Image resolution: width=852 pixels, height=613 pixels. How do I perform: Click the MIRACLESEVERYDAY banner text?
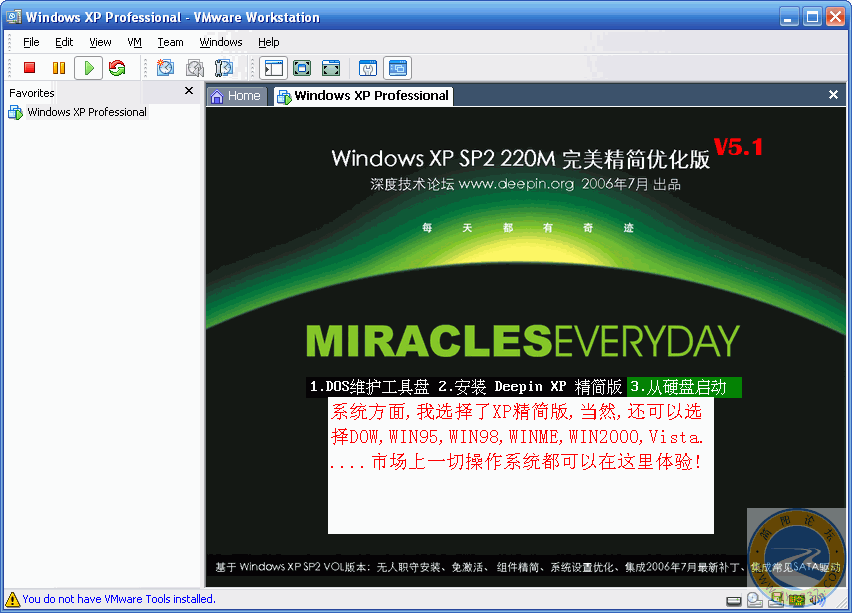(x=523, y=341)
